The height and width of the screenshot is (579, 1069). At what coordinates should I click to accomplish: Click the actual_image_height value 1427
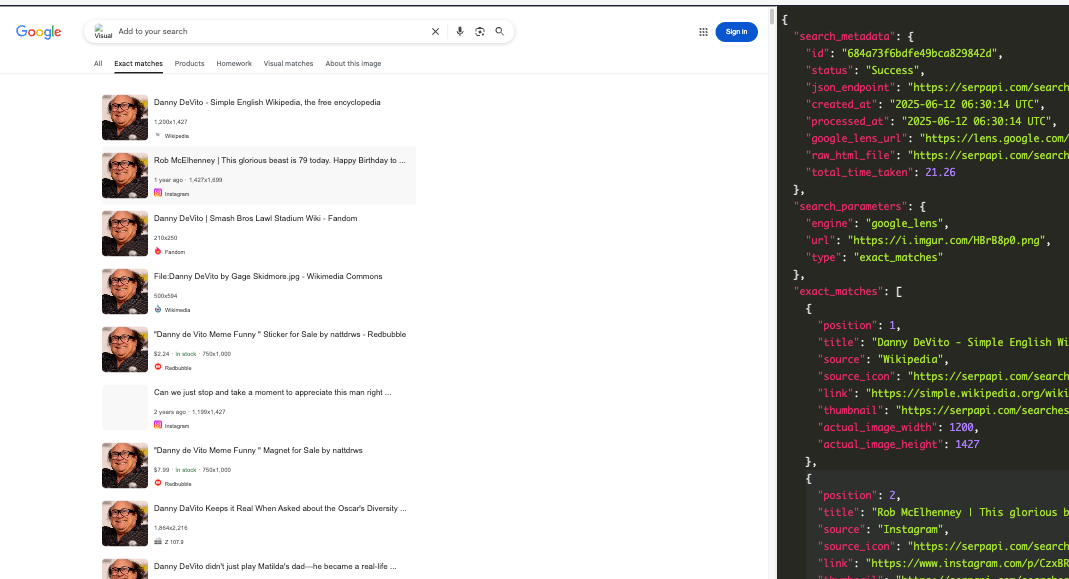coord(967,445)
